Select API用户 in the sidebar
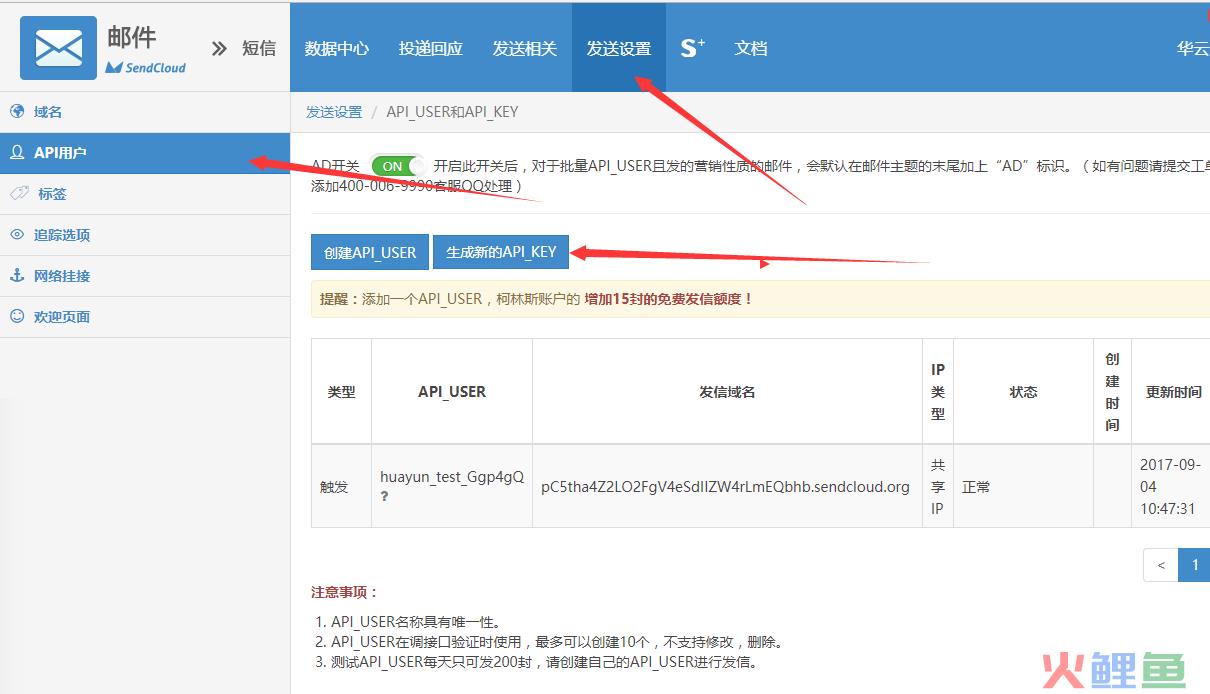Viewport: 1210px width, 694px height. coord(145,153)
